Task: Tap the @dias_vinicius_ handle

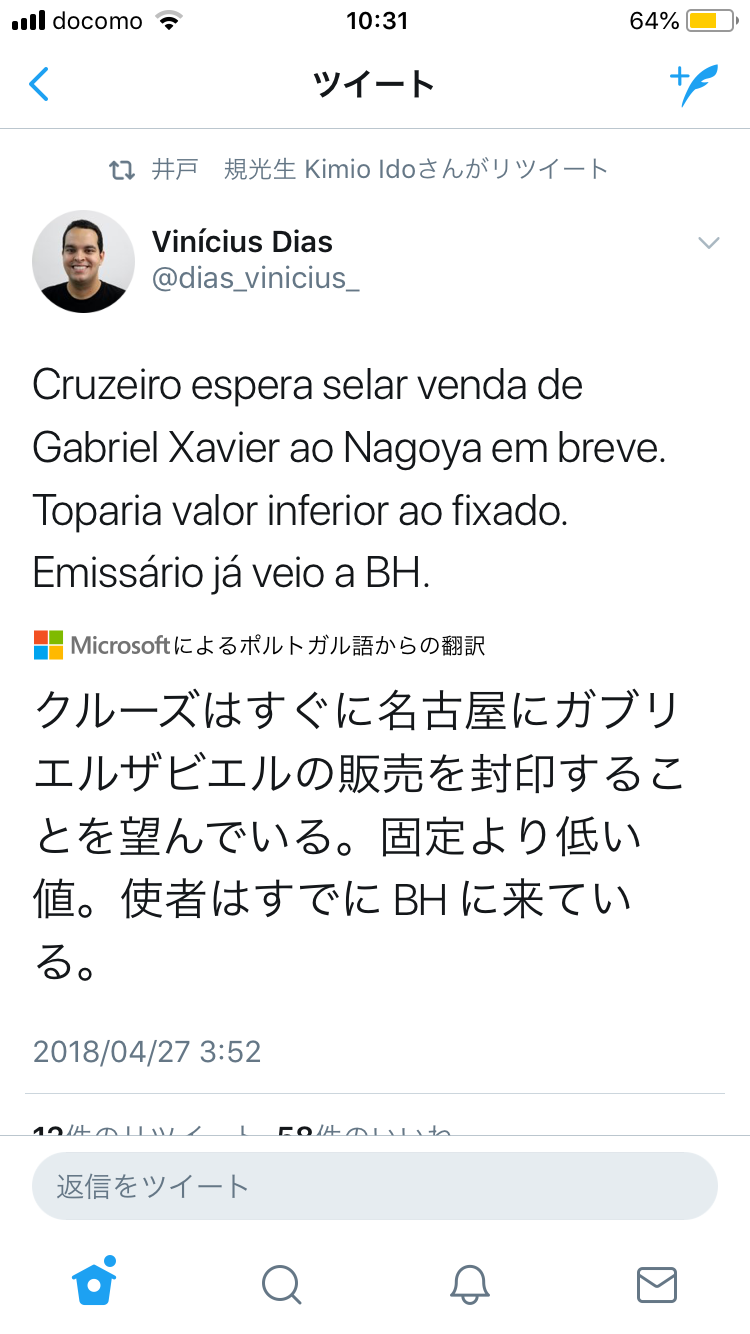Action: [255, 279]
